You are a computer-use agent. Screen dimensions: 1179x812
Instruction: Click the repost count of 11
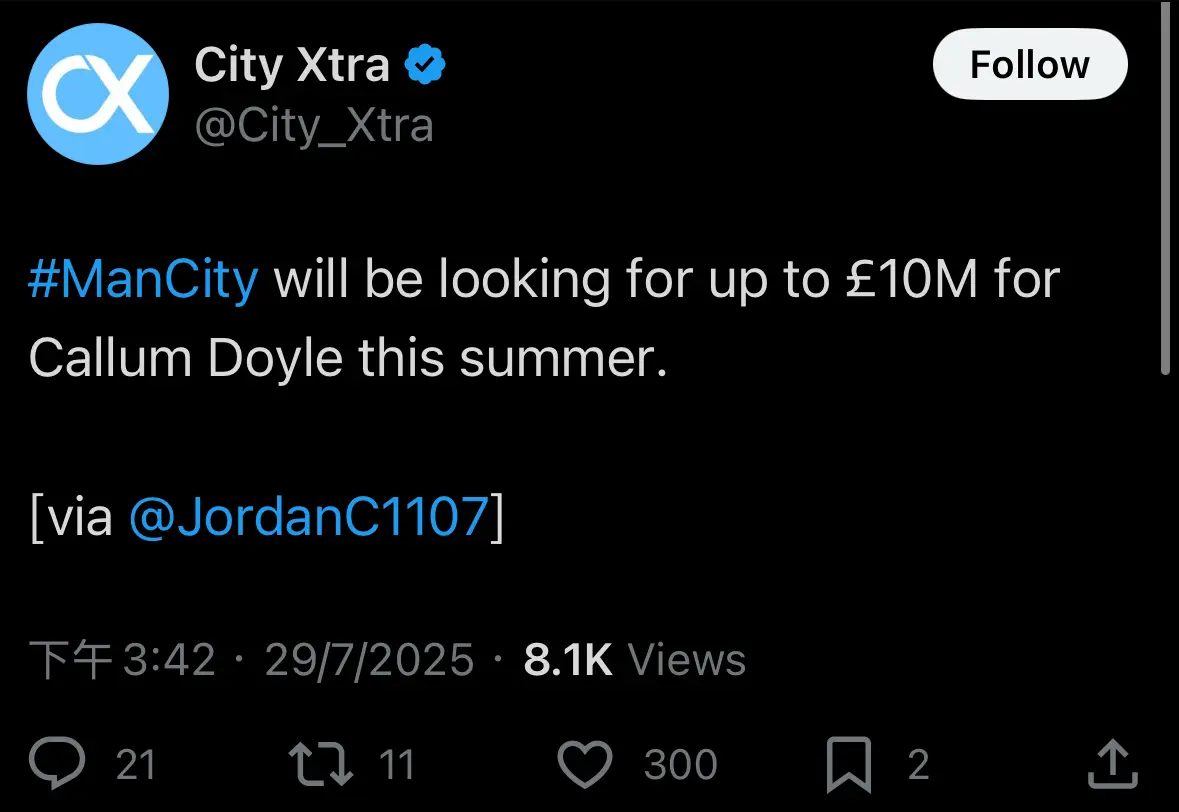click(x=396, y=765)
